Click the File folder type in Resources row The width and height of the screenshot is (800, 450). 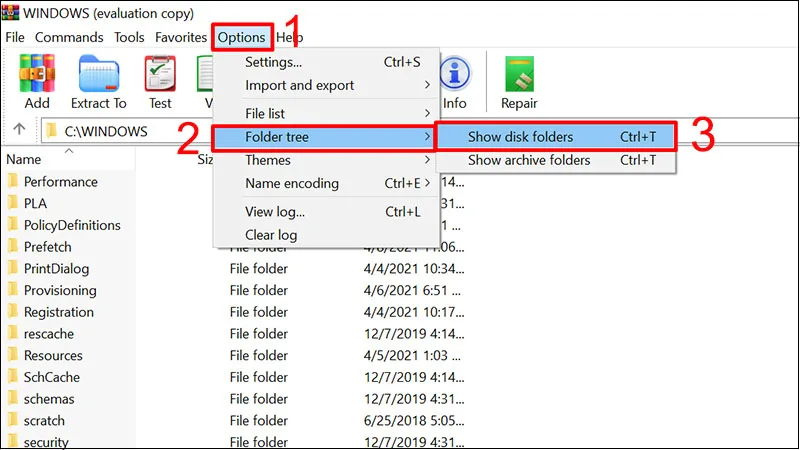pos(259,355)
